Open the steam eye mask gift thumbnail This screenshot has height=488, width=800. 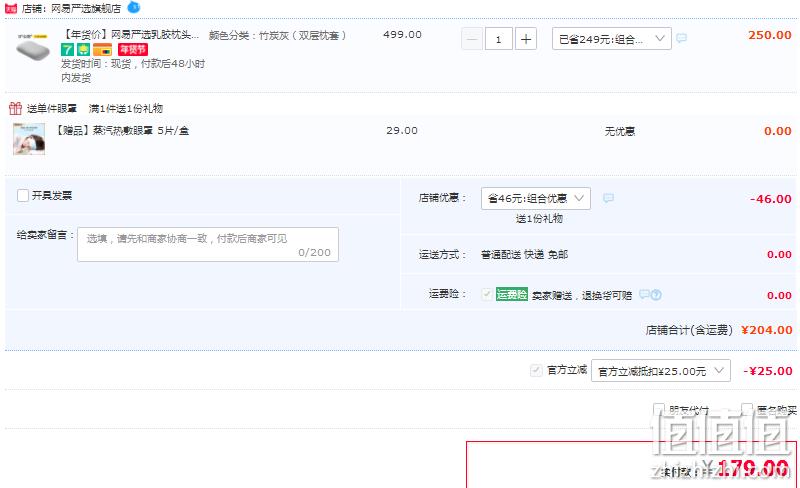(29, 138)
